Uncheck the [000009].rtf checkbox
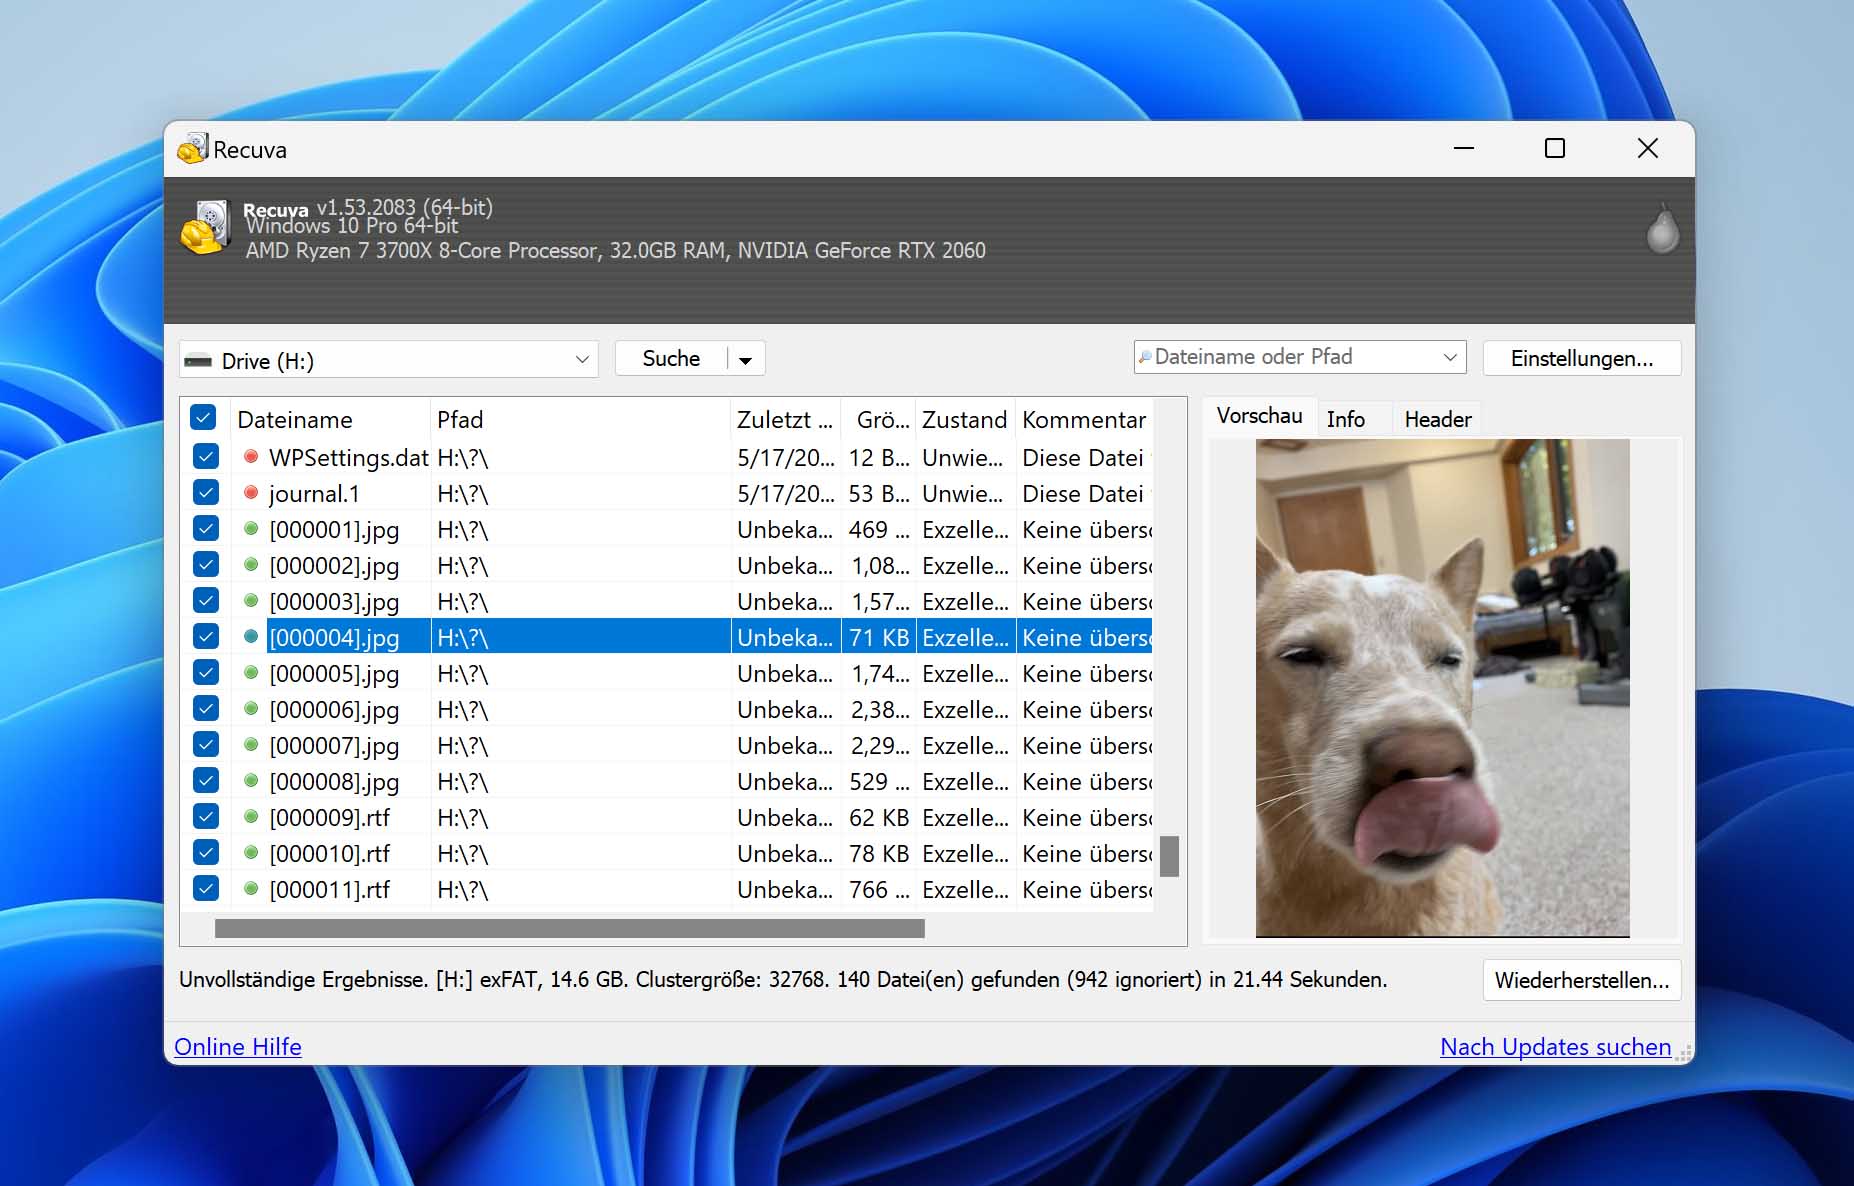The width and height of the screenshot is (1854, 1186). point(205,817)
